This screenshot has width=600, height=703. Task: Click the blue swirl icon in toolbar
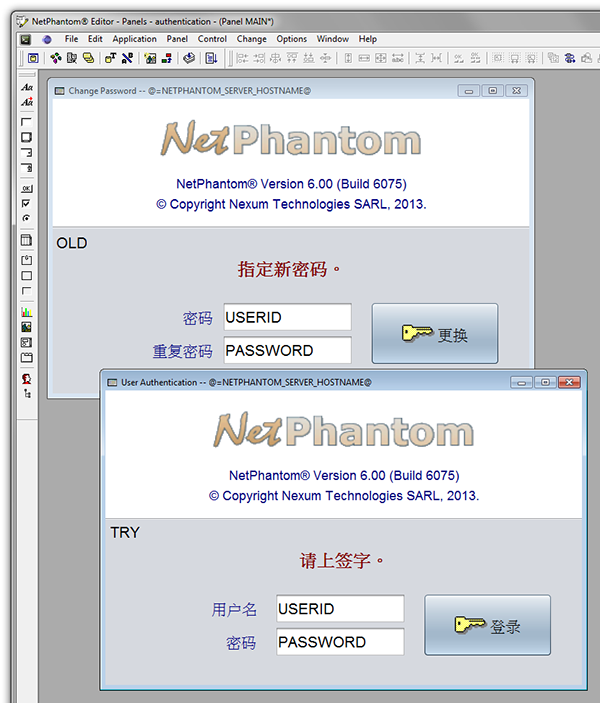(x=570, y=58)
